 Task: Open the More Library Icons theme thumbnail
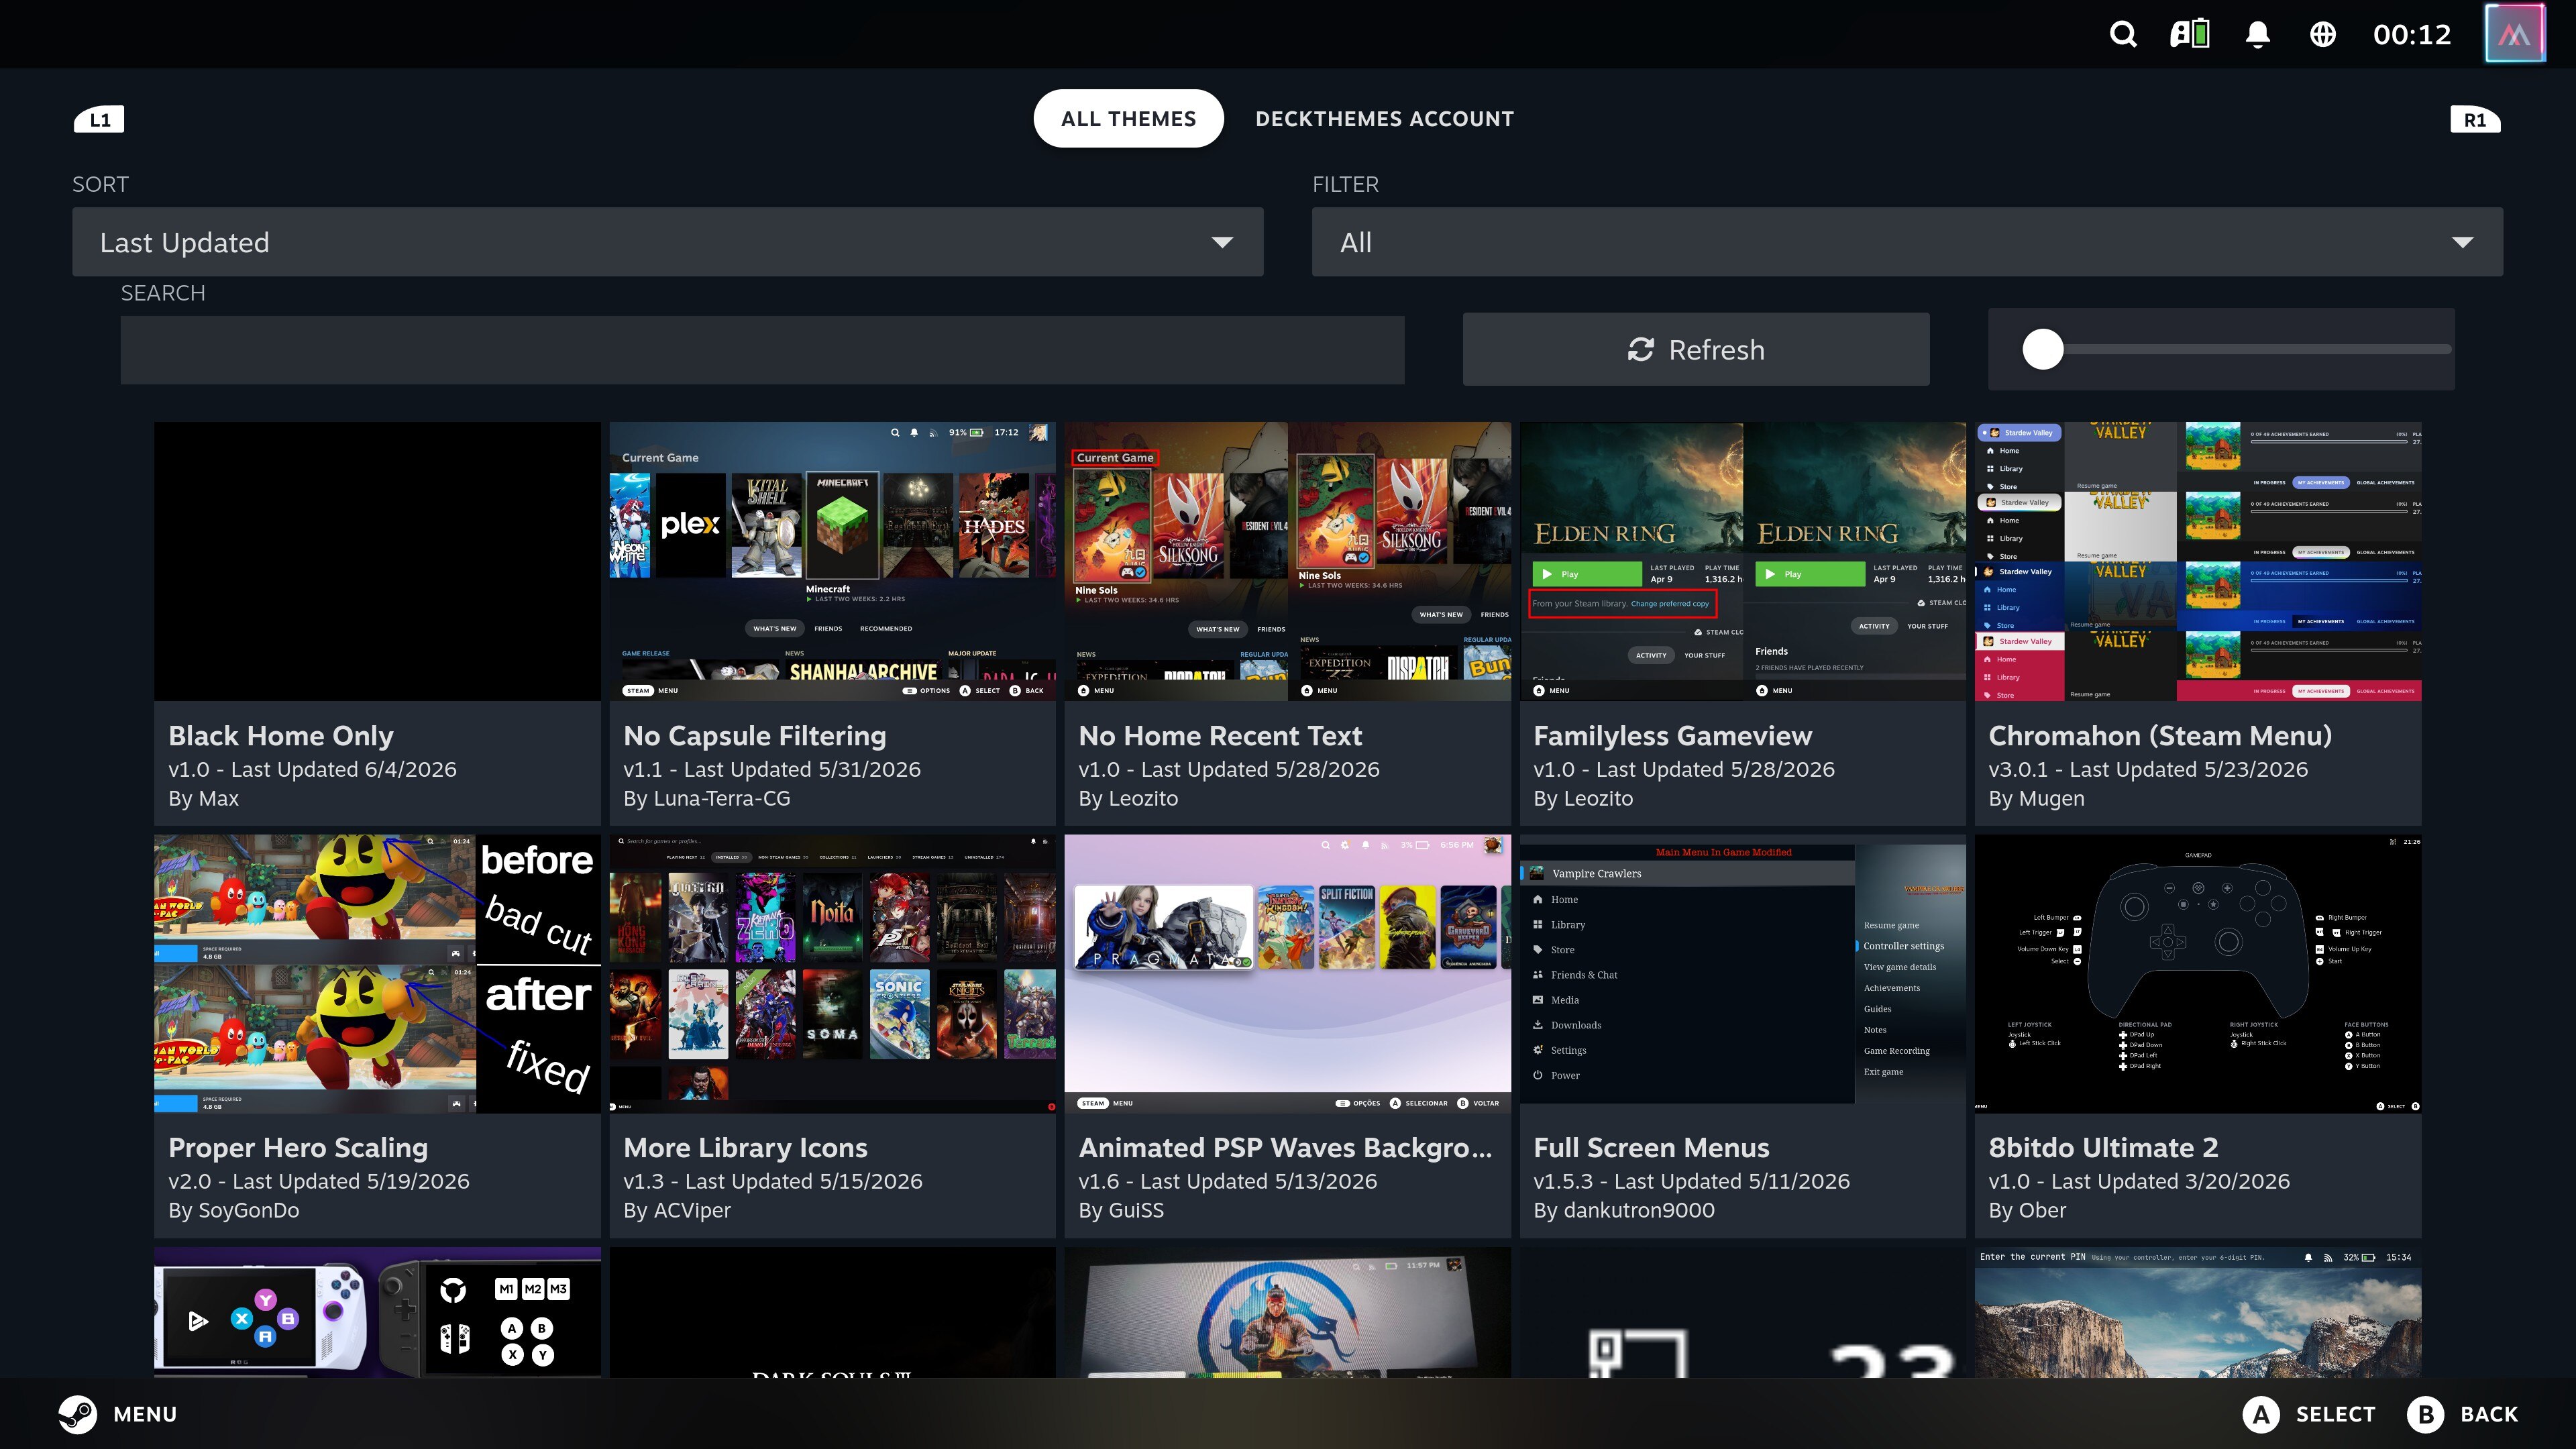coord(832,974)
